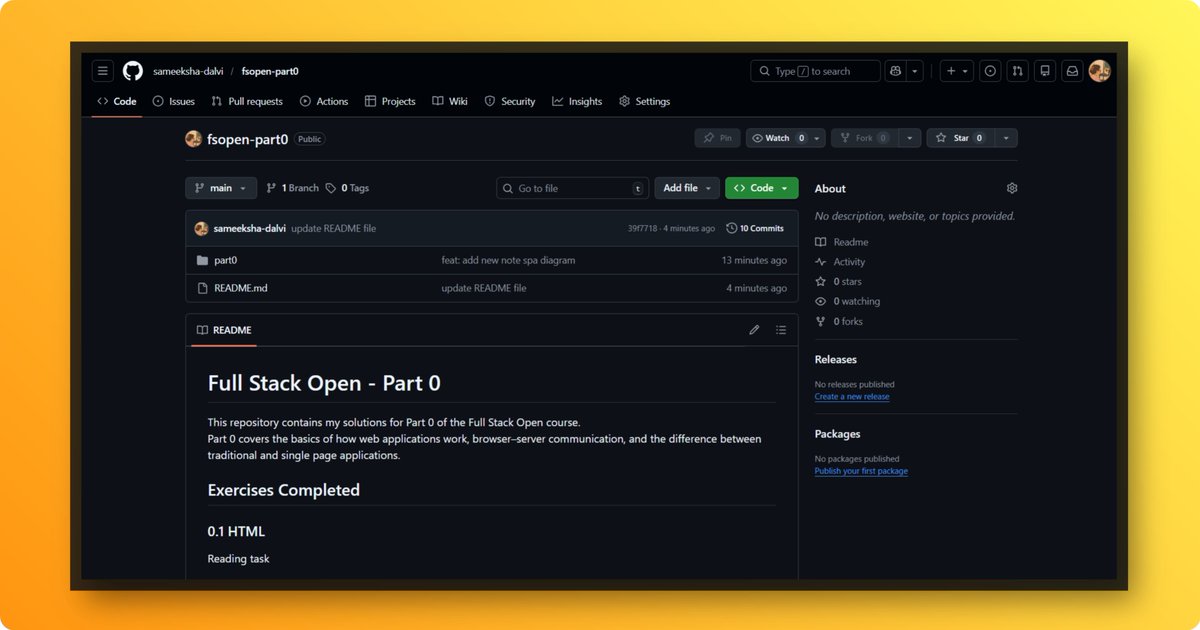Open the Pull requests icon in the top header
The image size is (1200, 630).
tap(1017, 71)
